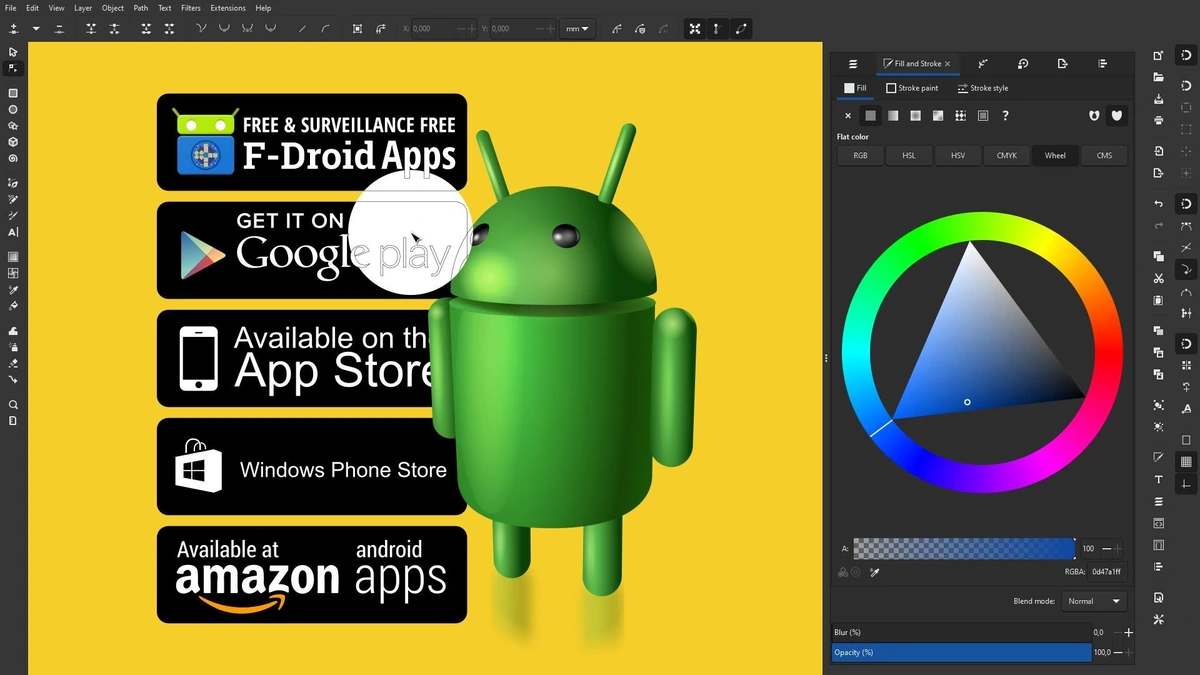The width and height of the screenshot is (1200, 675).
Task: Remove the fill with the X paint option
Action: click(848, 116)
